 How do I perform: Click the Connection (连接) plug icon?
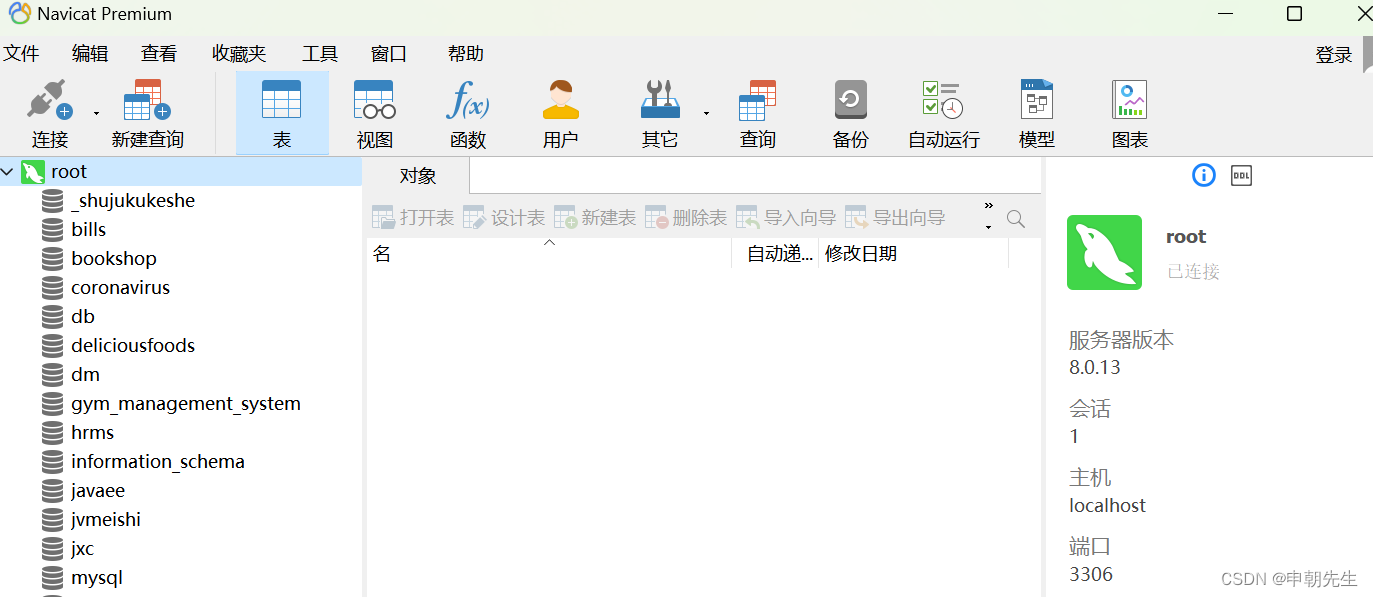(49, 100)
